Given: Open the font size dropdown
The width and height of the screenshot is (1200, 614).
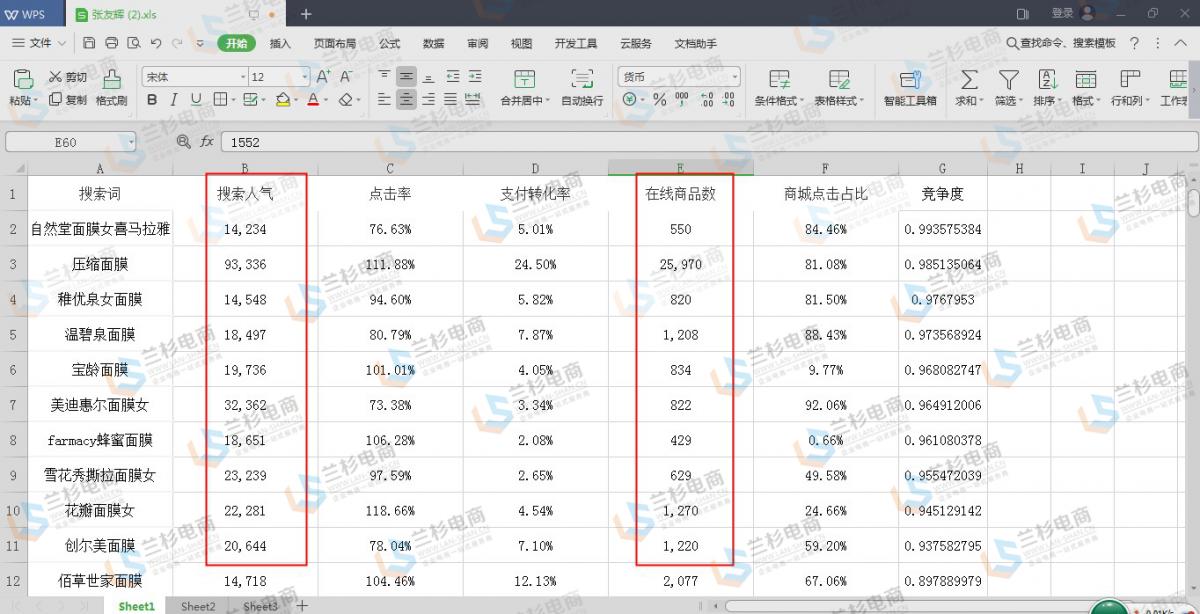Looking at the screenshot, I should [305, 77].
